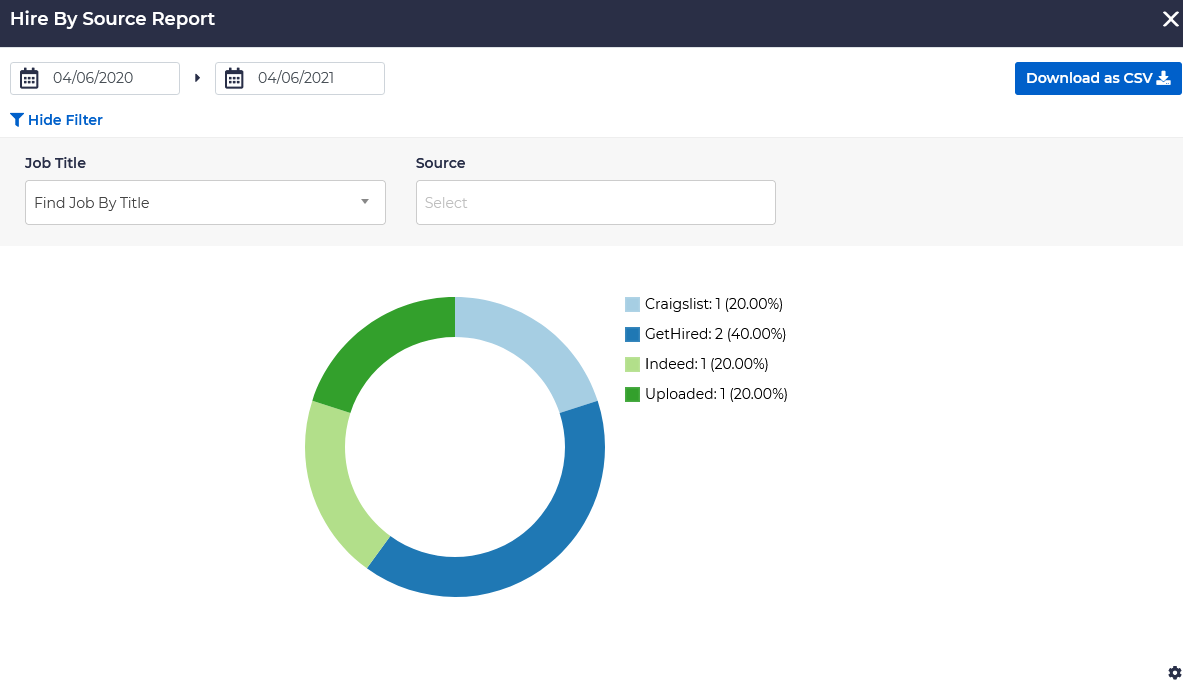Download the report as CSV
The height and width of the screenshot is (683, 1183).
pos(1097,78)
